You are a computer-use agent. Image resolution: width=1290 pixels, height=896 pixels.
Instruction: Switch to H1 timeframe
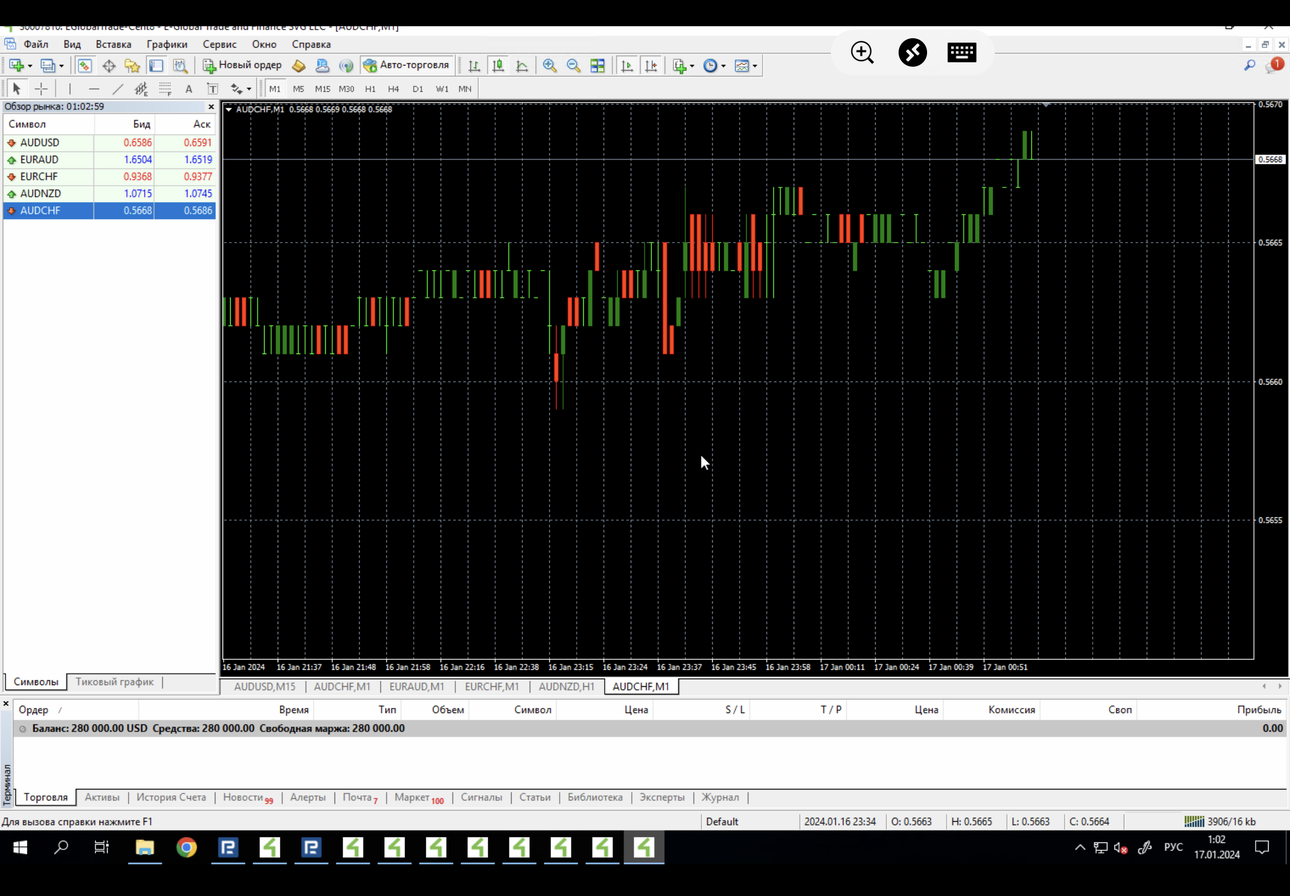tap(370, 89)
